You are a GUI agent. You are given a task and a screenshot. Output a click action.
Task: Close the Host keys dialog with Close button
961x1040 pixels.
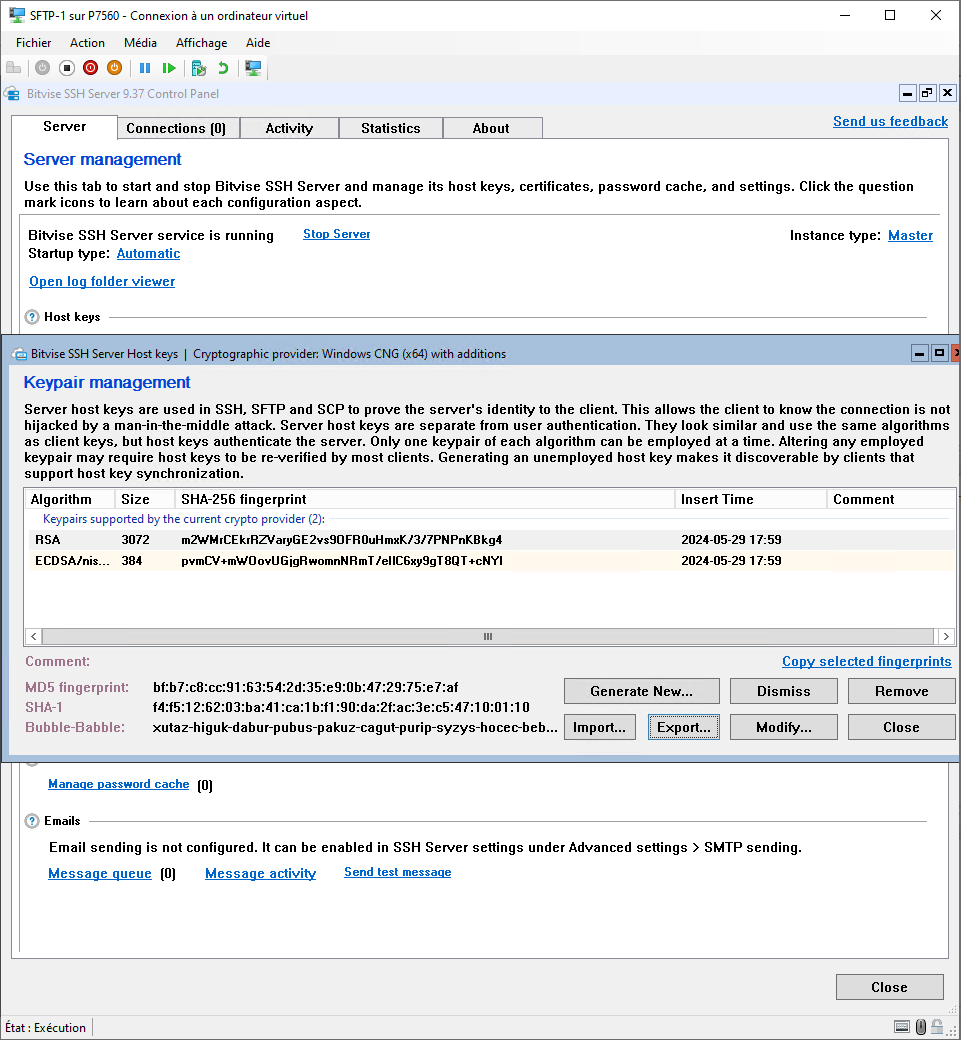(x=901, y=727)
